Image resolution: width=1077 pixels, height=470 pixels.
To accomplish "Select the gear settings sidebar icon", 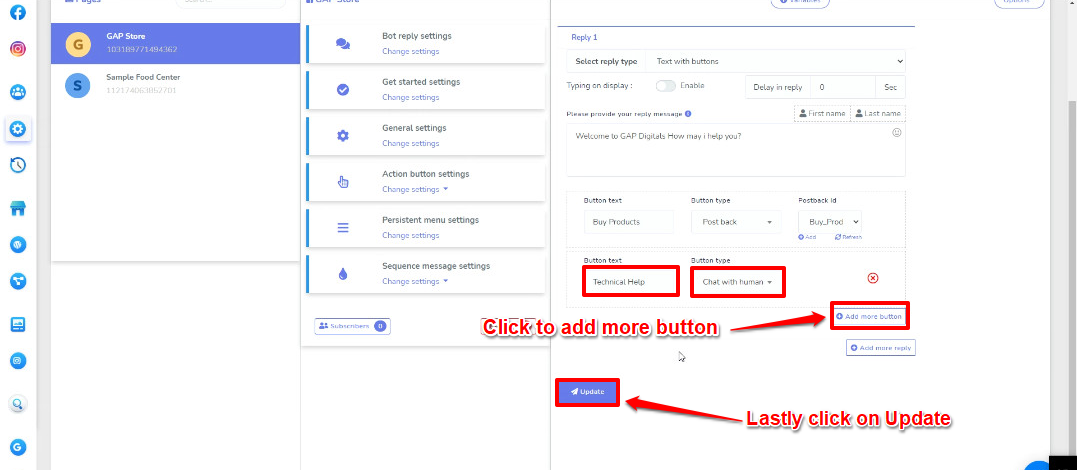I will (18, 128).
